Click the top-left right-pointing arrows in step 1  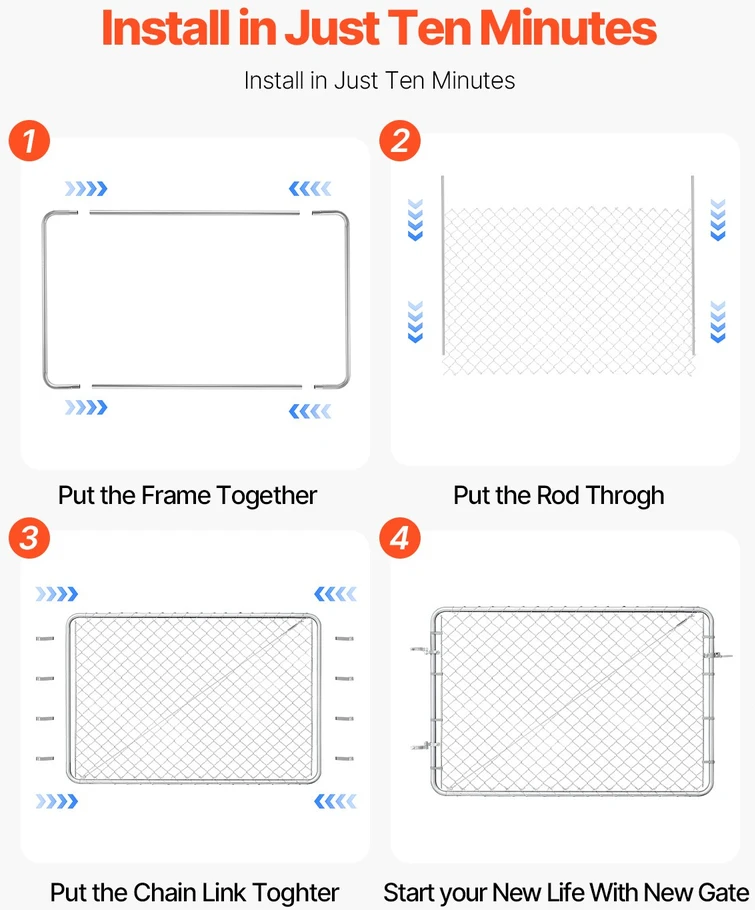(86, 189)
